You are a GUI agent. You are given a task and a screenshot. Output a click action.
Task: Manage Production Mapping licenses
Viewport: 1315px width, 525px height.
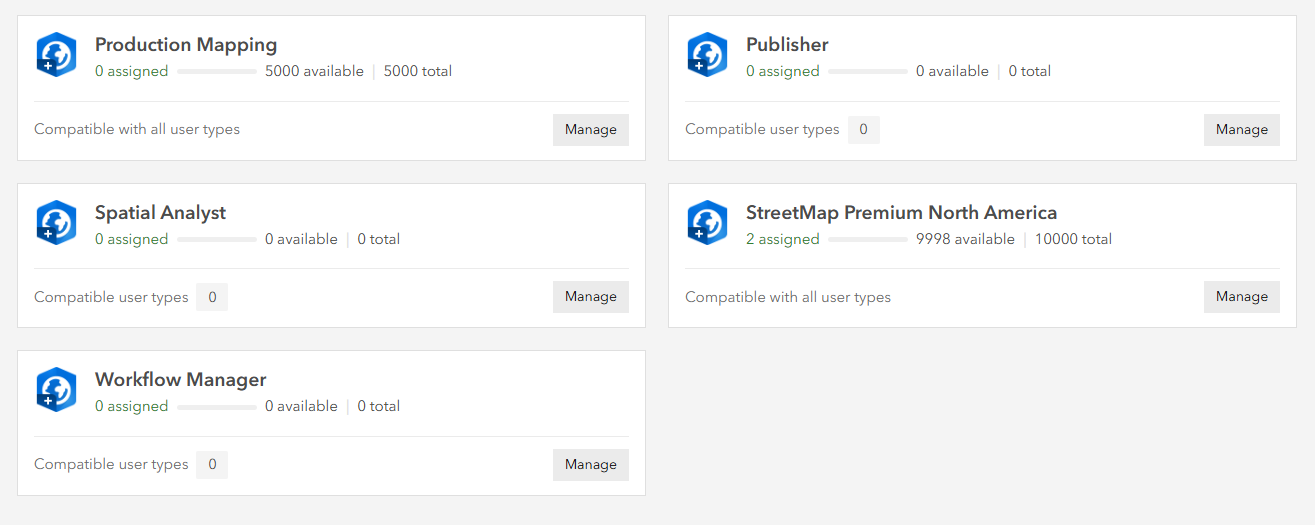(591, 129)
